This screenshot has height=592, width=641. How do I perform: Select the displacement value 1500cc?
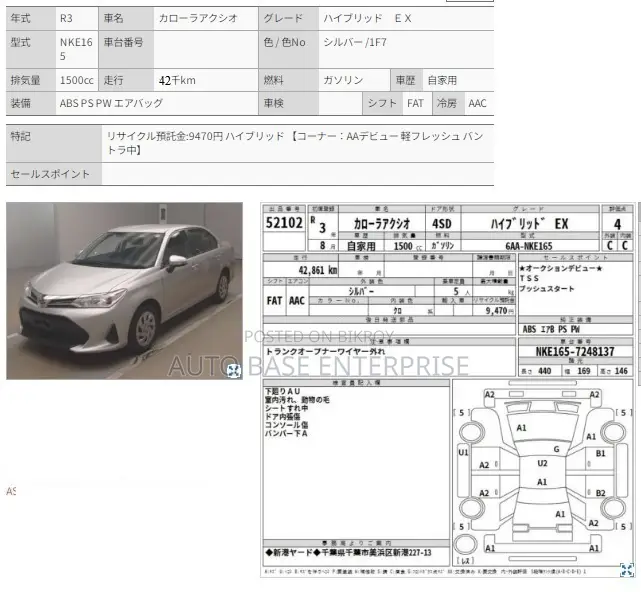click(x=76, y=80)
